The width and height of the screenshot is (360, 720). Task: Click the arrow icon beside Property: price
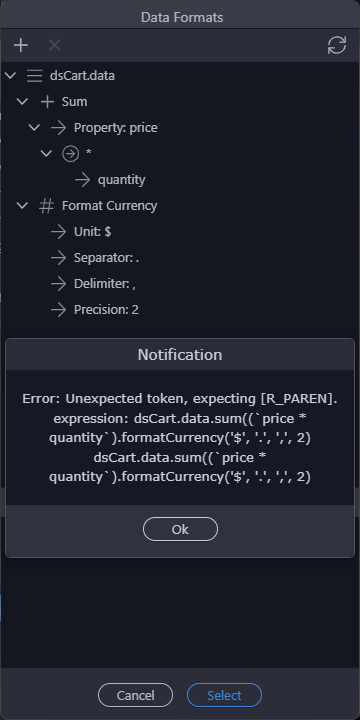click(x=58, y=128)
